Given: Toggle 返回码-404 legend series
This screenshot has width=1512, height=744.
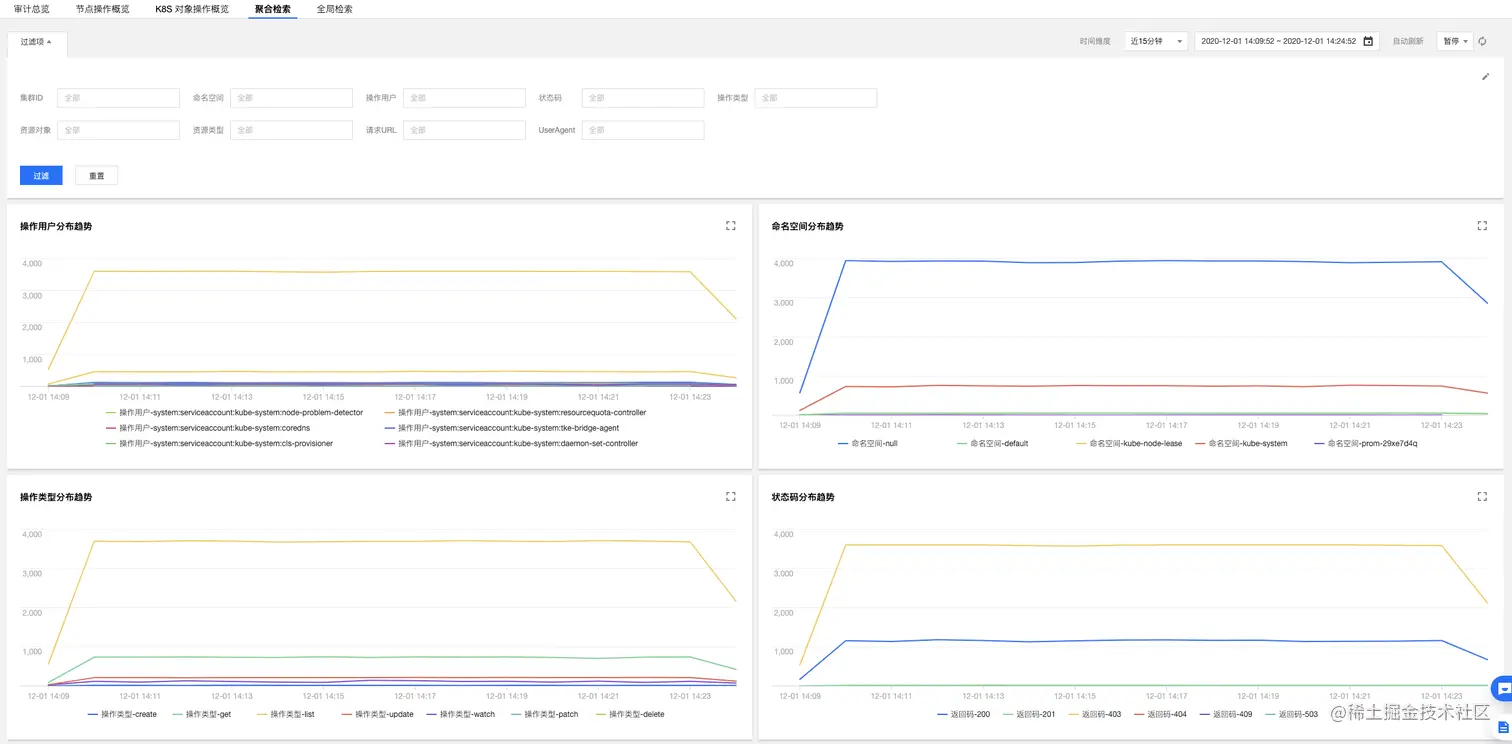Looking at the screenshot, I should 1160,714.
